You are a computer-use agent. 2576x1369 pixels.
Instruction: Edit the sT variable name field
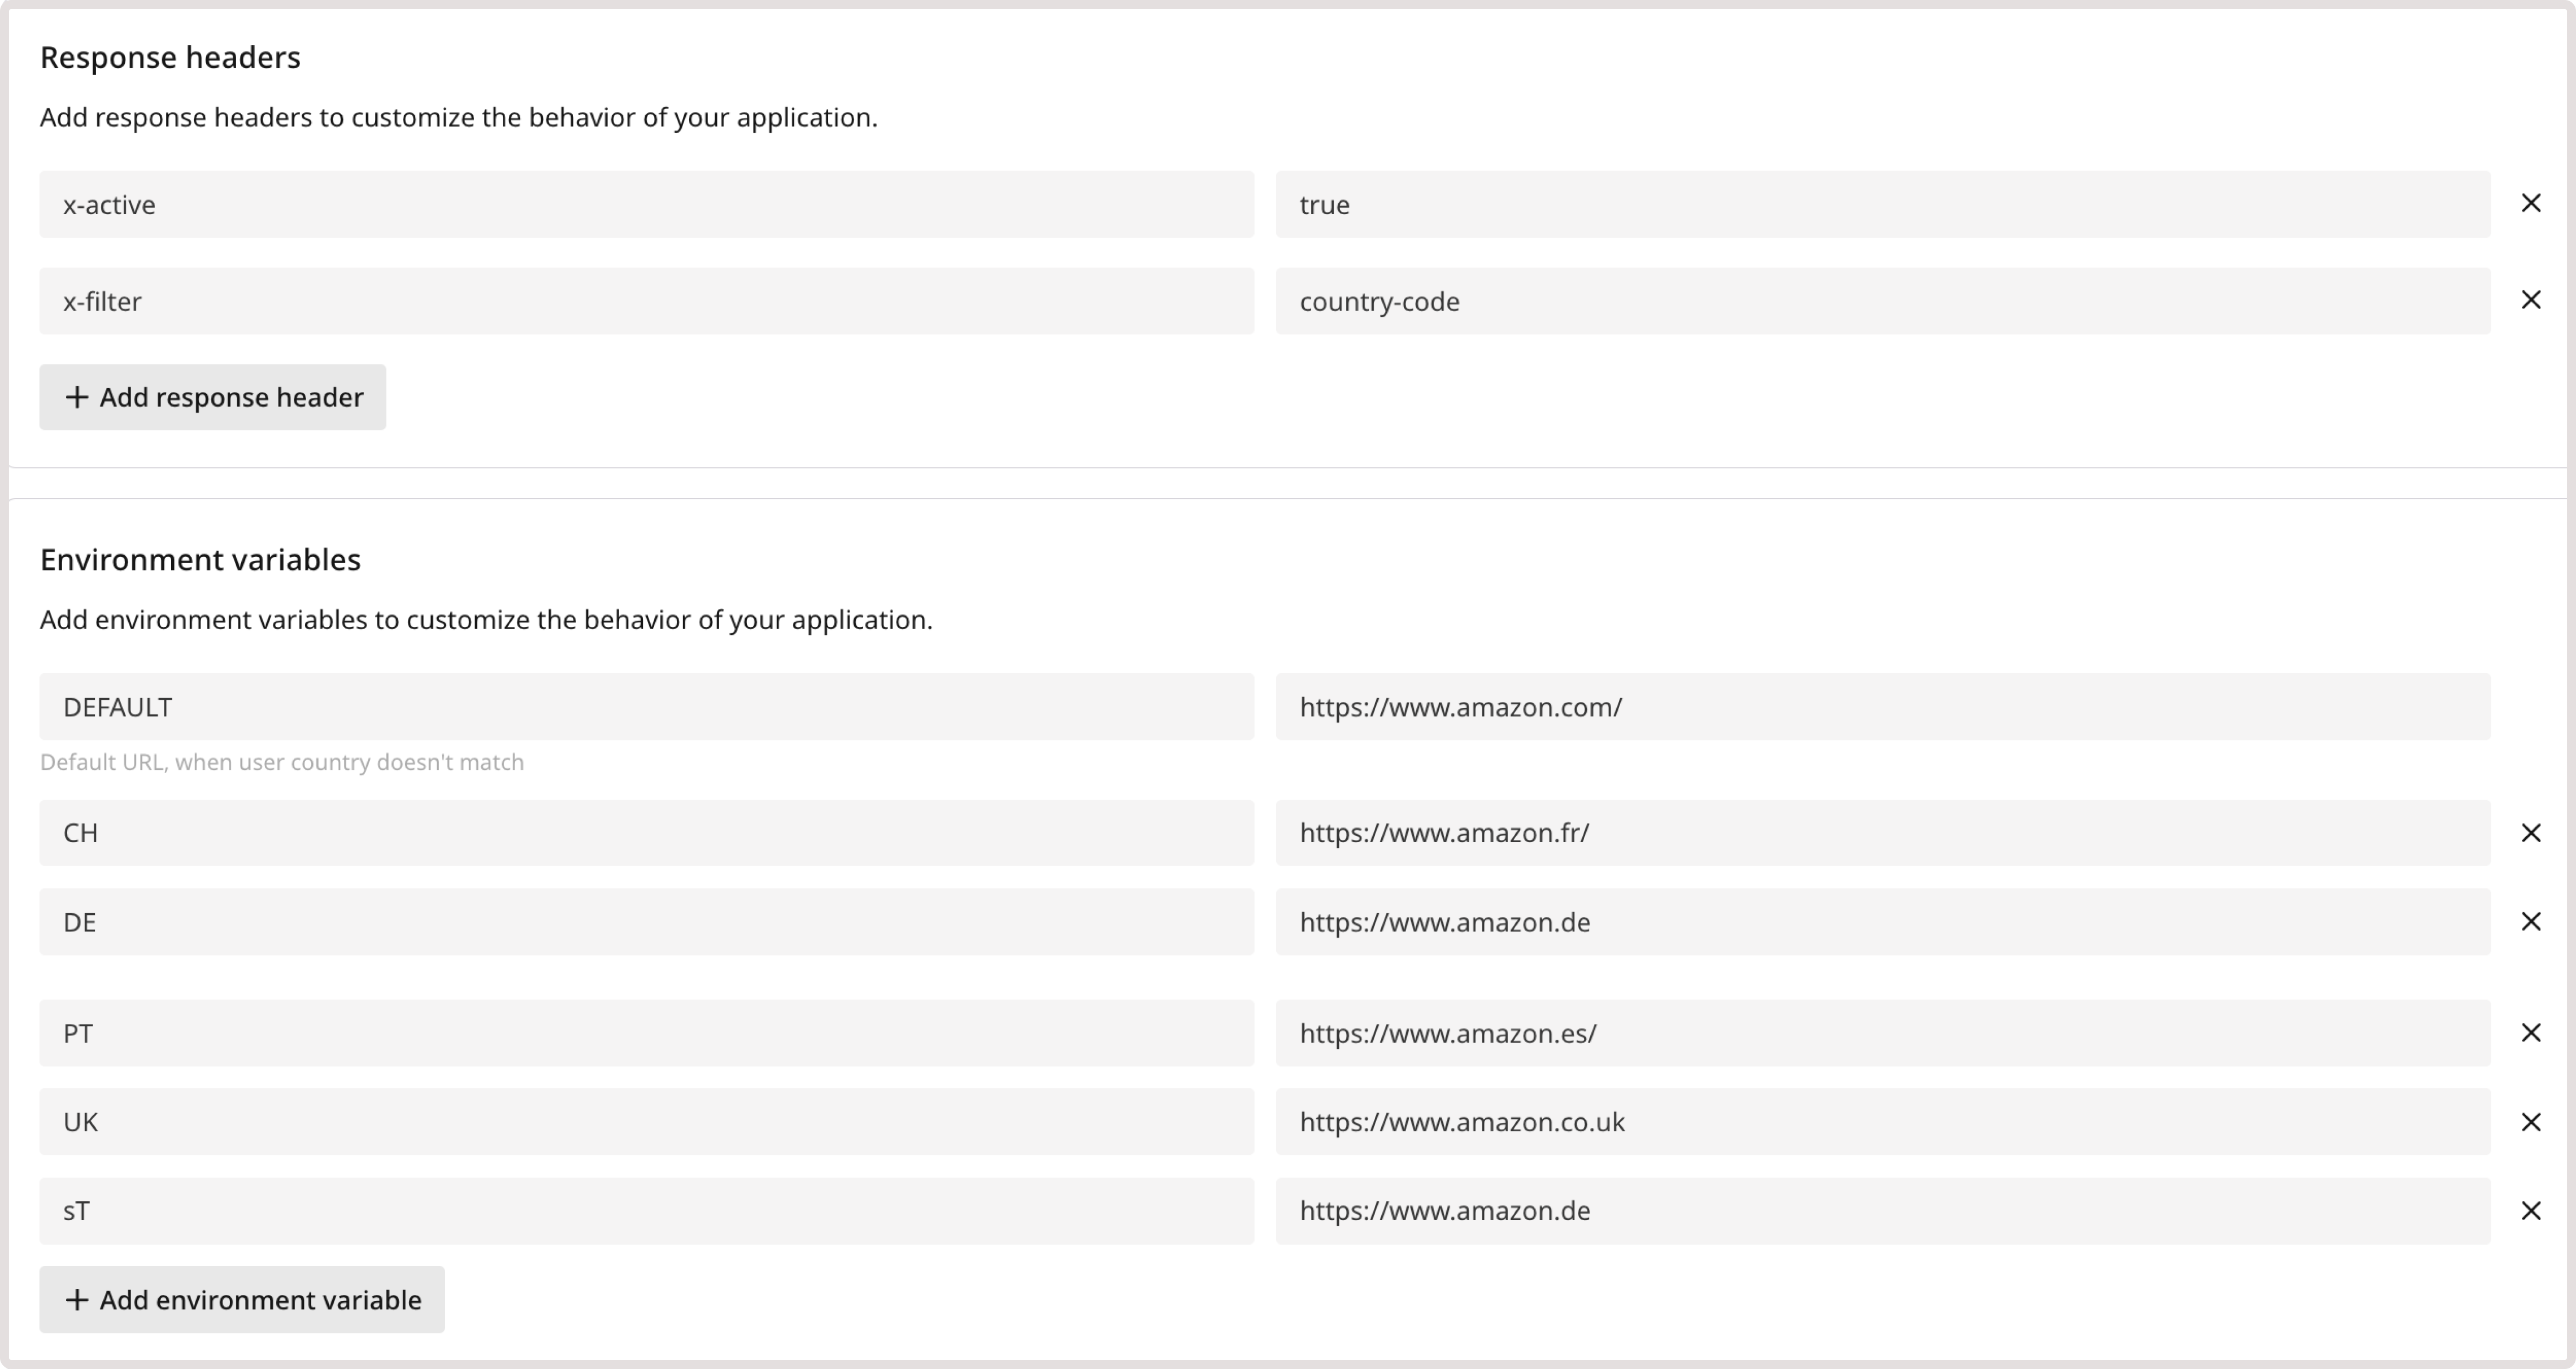click(x=646, y=1211)
